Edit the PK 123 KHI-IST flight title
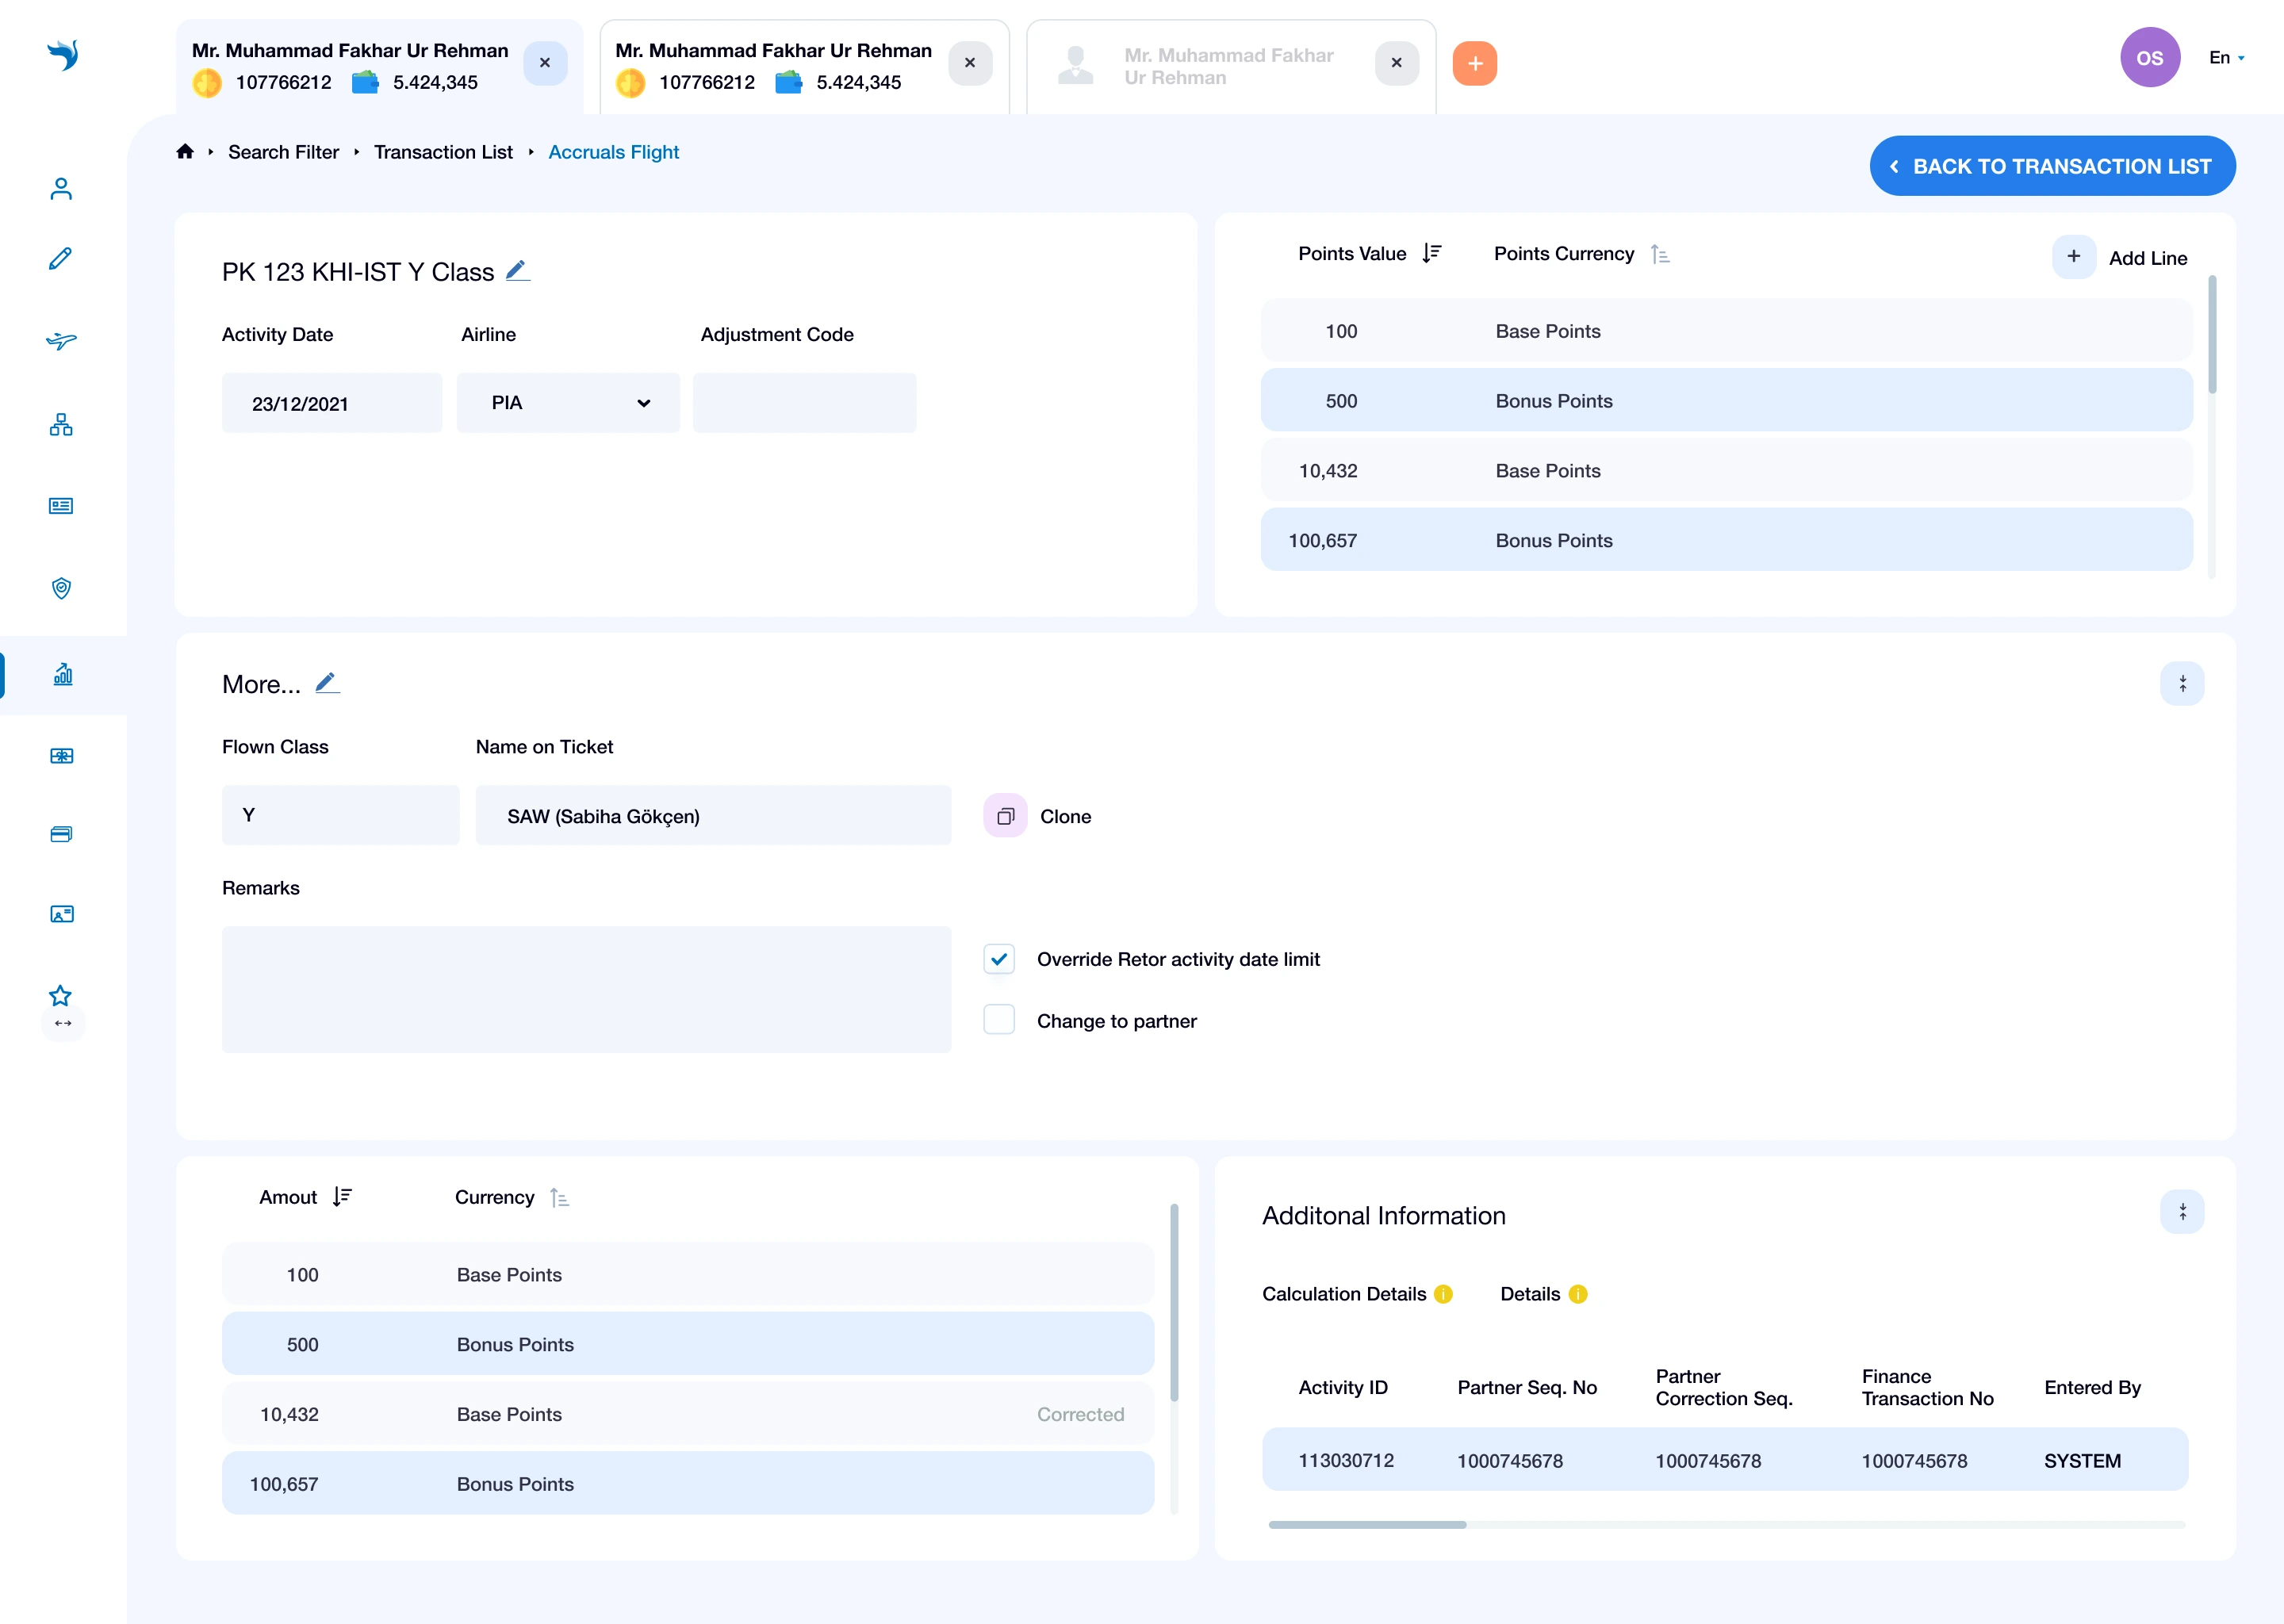Image resolution: width=2284 pixels, height=1624 pixels. coord(517,271)
